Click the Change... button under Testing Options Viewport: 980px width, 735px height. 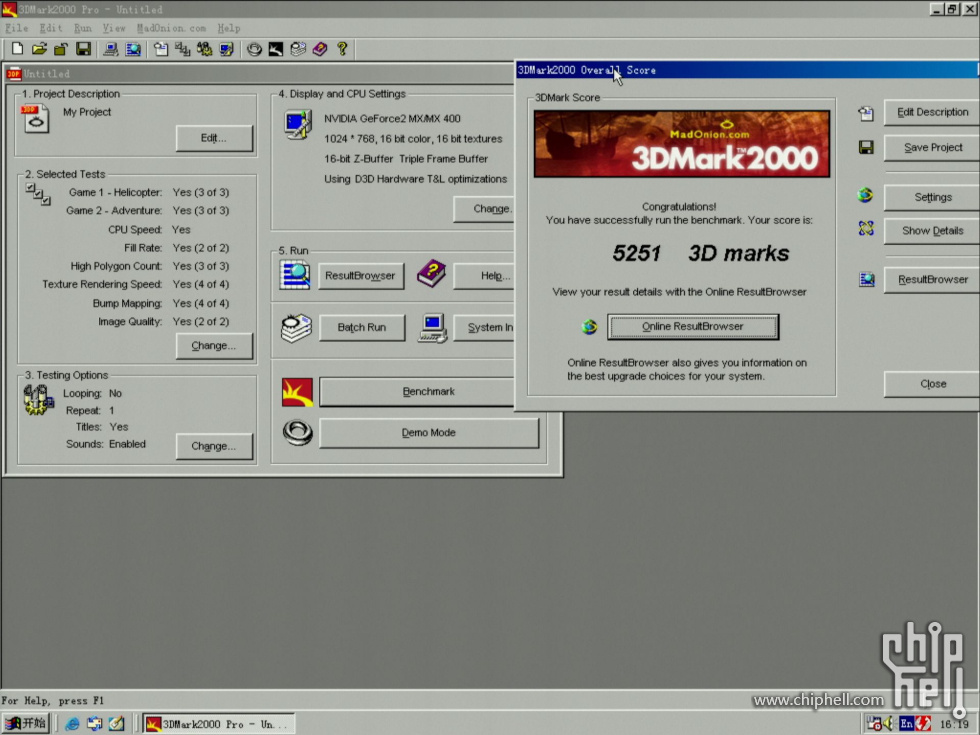point(214,446)
